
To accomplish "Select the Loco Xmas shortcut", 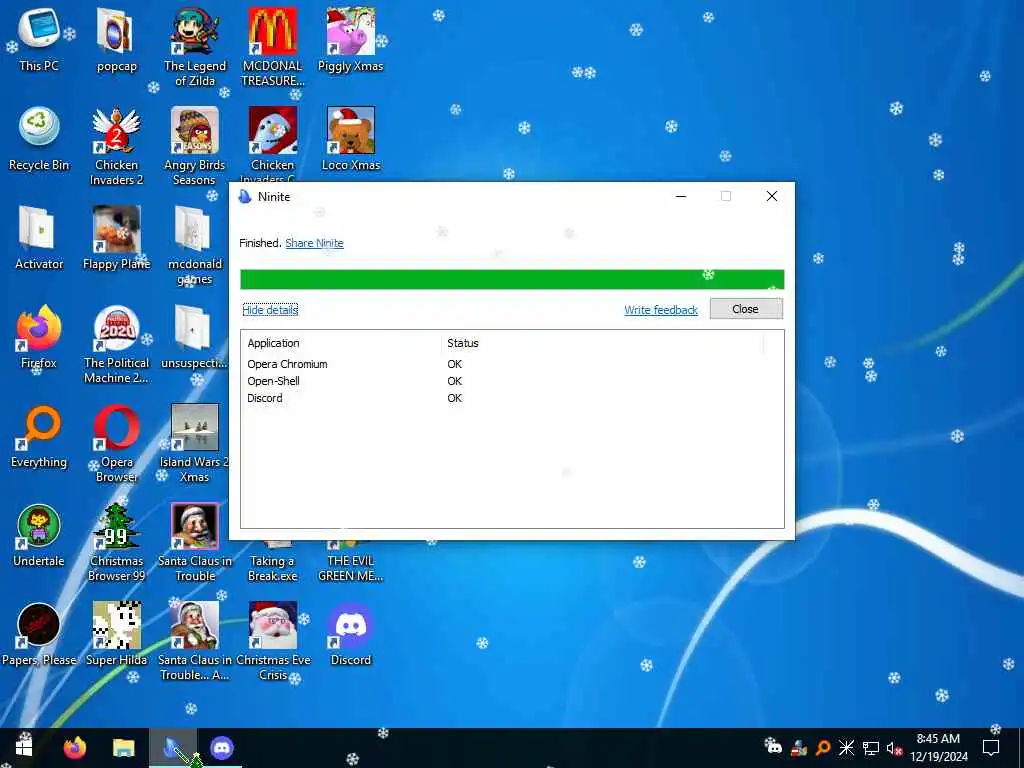I will 351,140.
